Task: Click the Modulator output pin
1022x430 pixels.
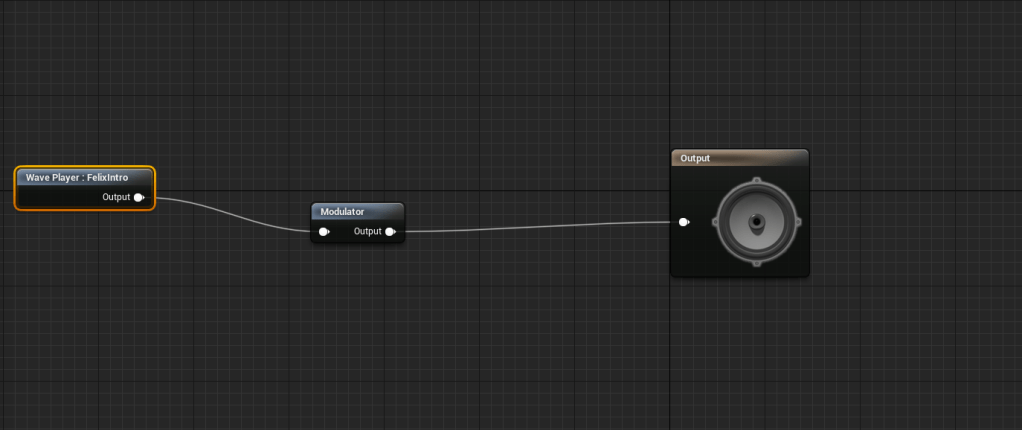Action: click(x=390, y=232)
